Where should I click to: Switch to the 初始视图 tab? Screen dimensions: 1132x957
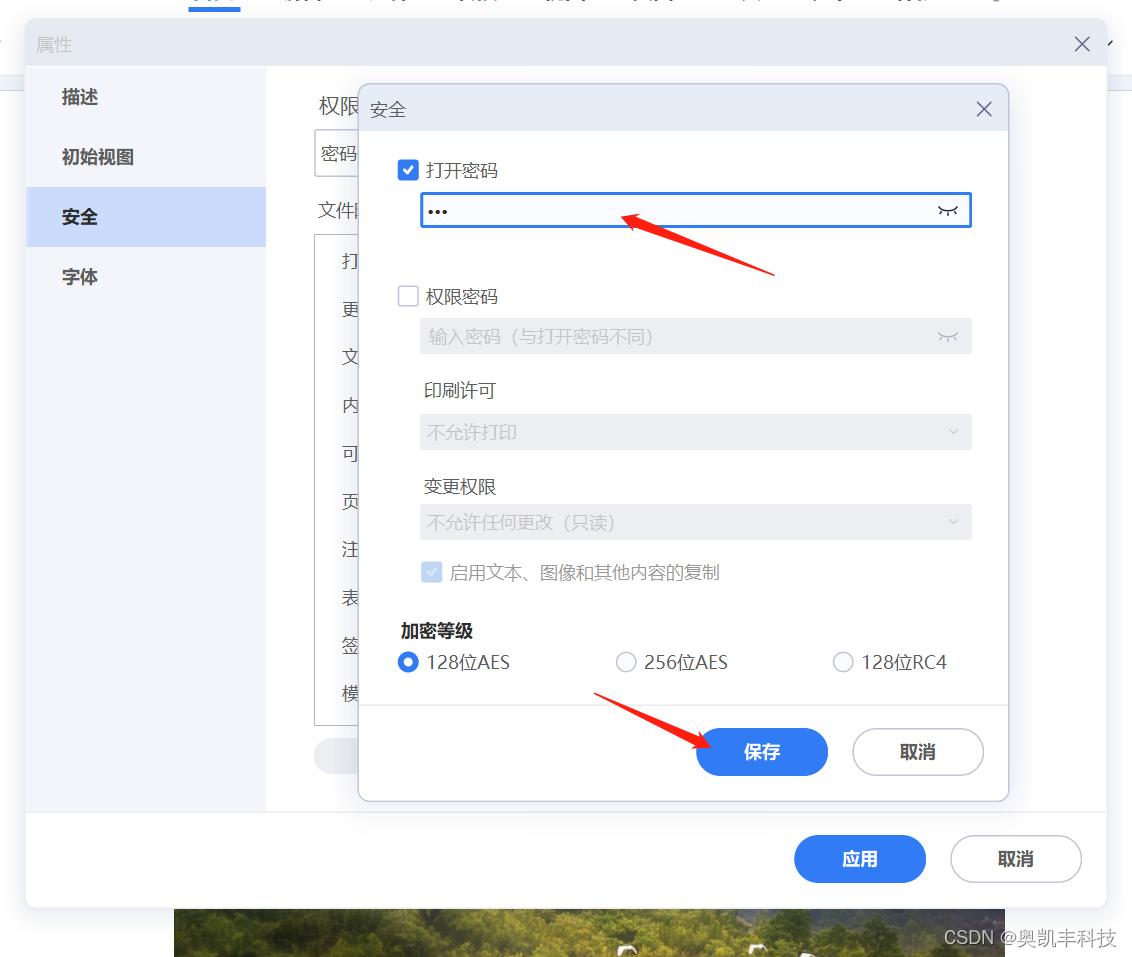(x=146, y=157)
